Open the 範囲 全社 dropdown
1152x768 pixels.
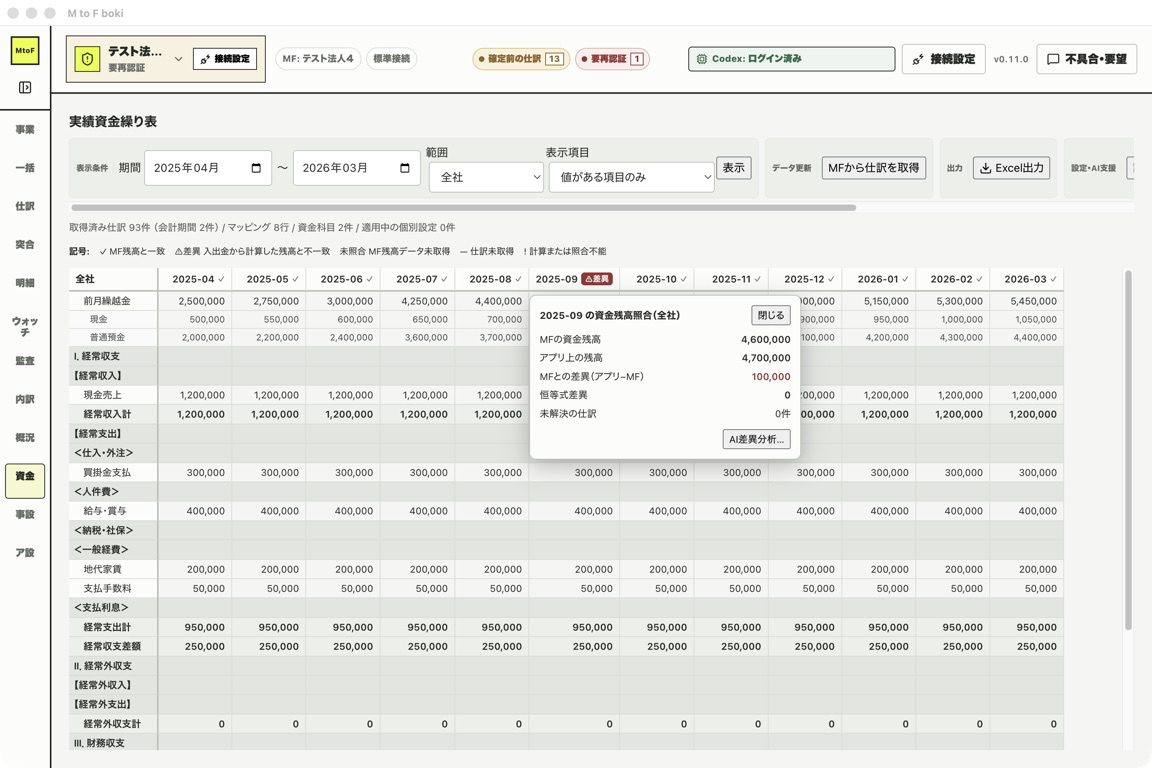[486, 177]
